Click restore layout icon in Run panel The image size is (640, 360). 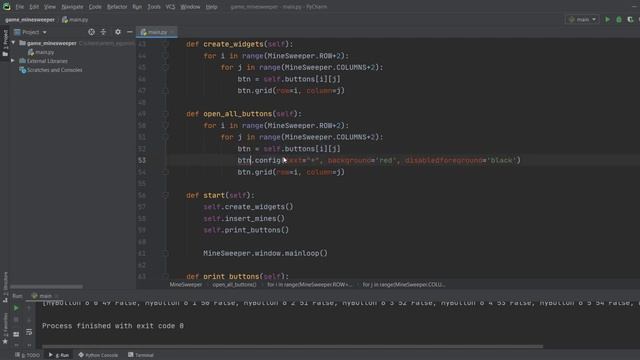pyautogui.click(x=16, y=334)
